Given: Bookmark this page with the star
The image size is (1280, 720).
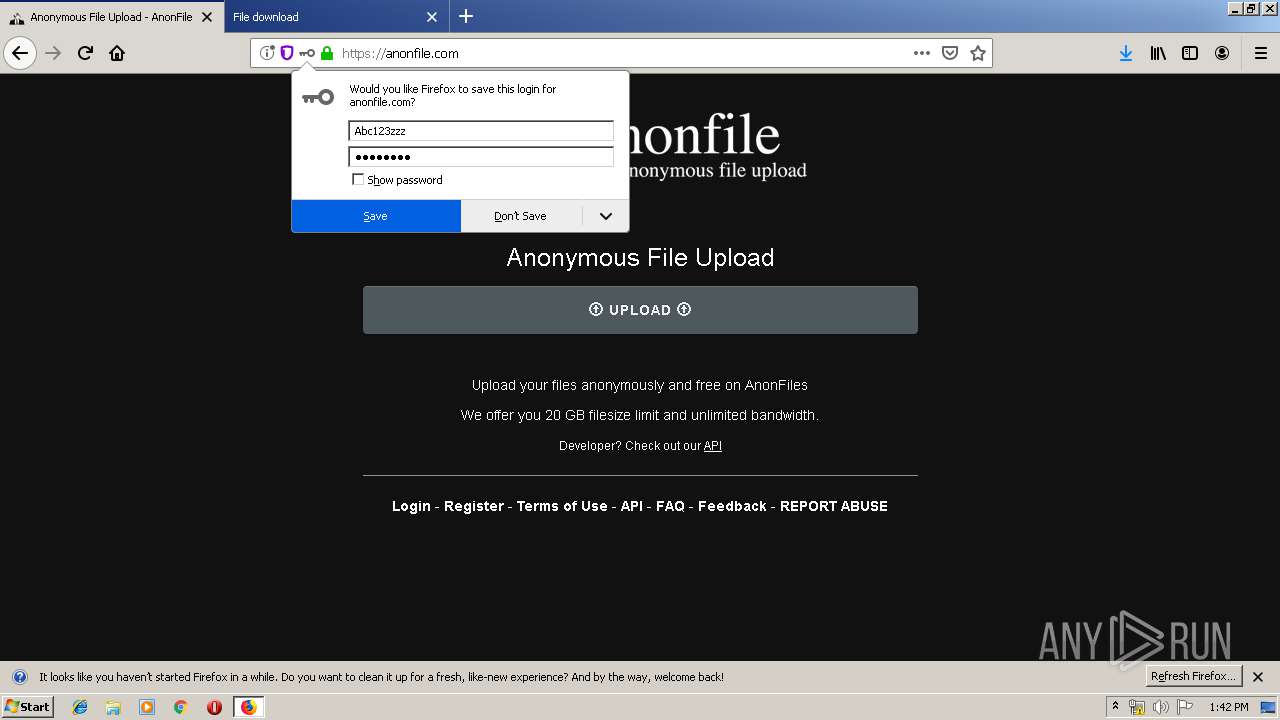Looking at the screenshot, I should (x=978, y=53).
